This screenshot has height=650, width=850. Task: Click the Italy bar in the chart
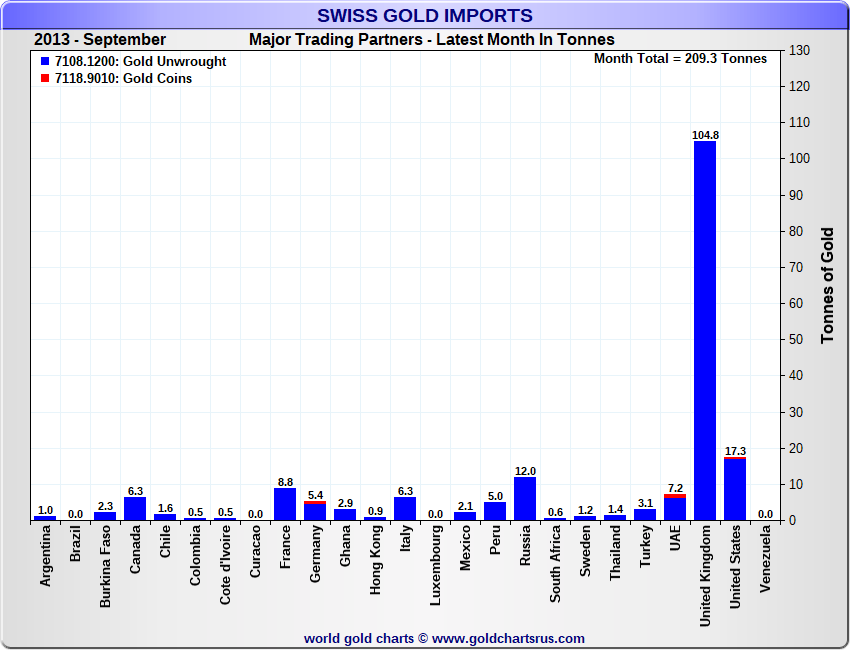tap(405, 509)
